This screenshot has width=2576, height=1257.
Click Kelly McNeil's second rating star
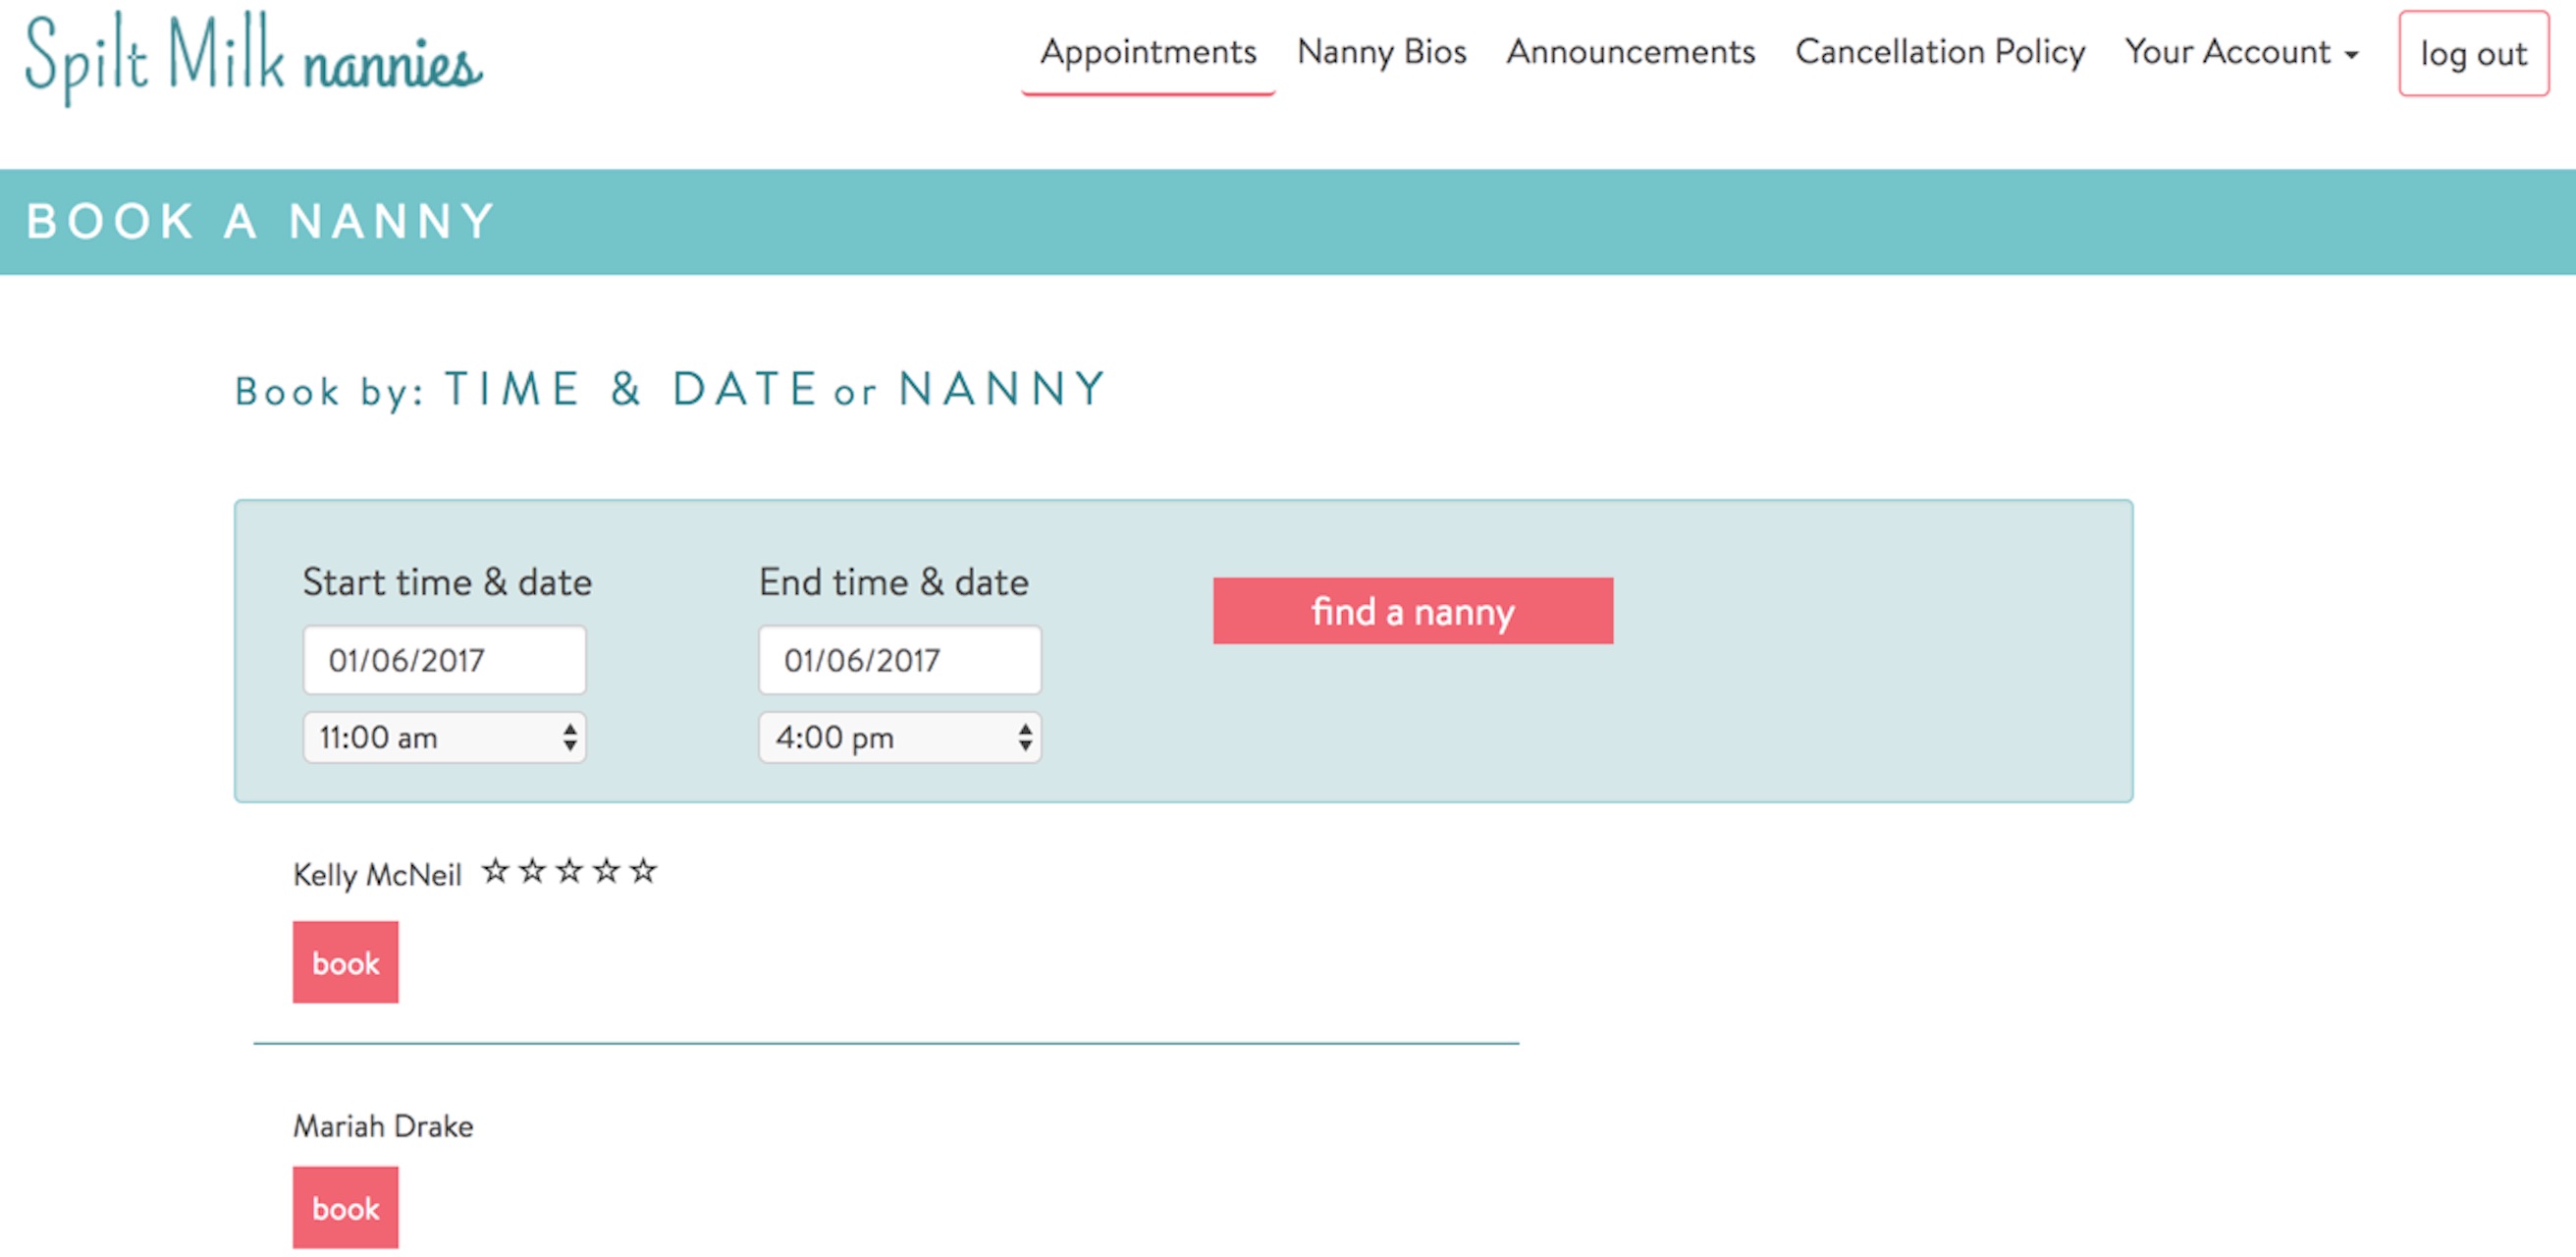(x=532, y=871)
